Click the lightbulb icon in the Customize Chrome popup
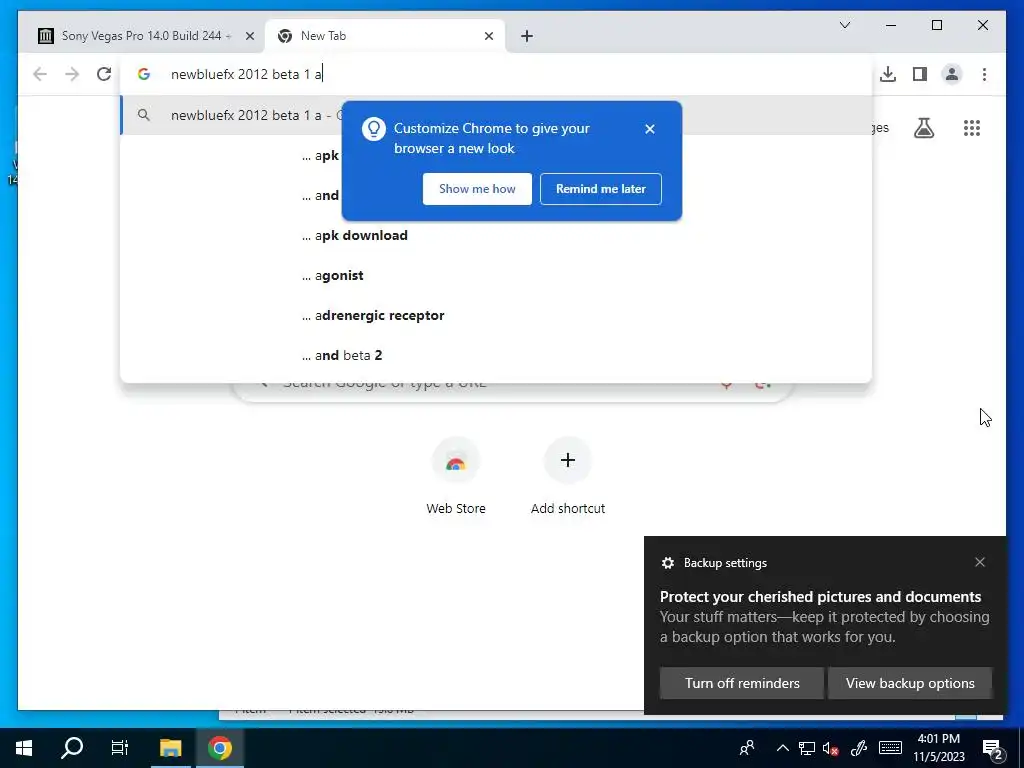 [374, 129]
